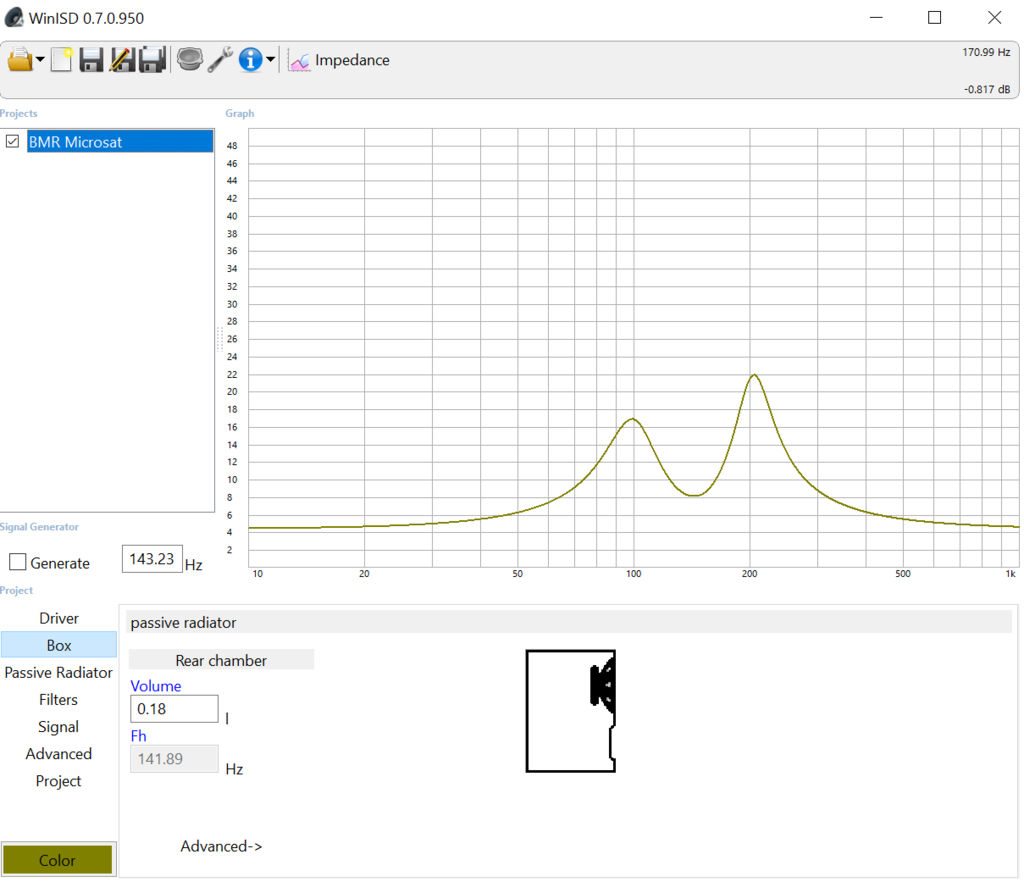Click the Projects section label
The image size is (1024, 882).
(x=19, y=113)
